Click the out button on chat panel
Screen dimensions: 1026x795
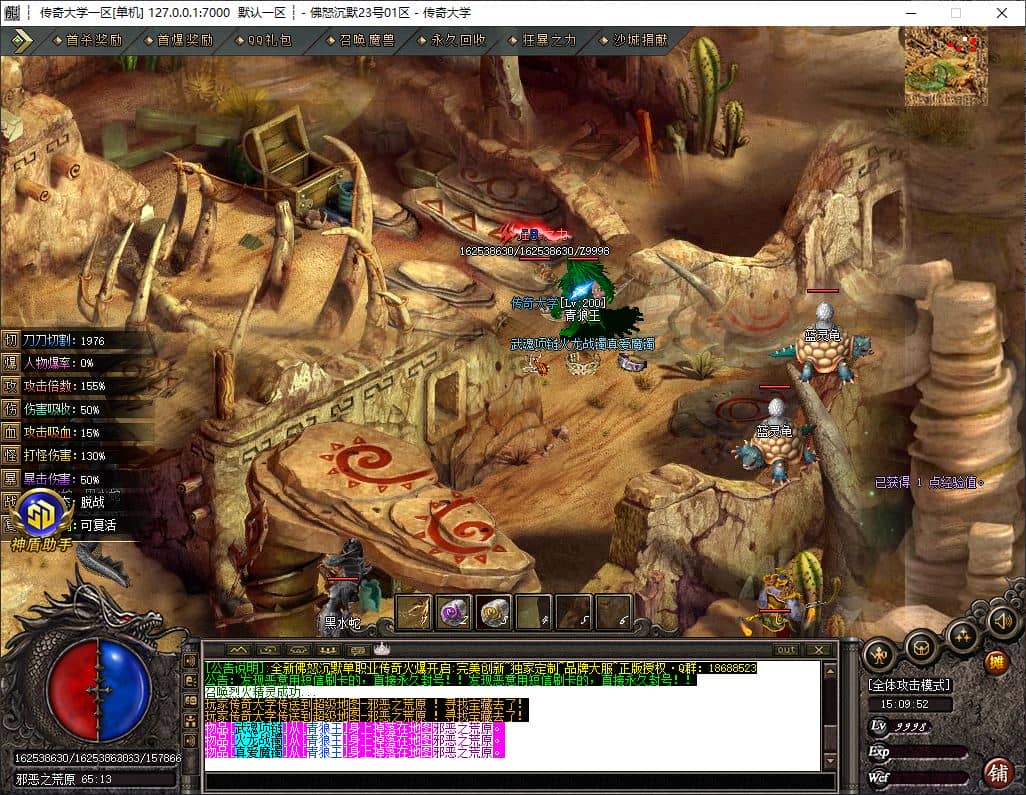click(786, 650)
